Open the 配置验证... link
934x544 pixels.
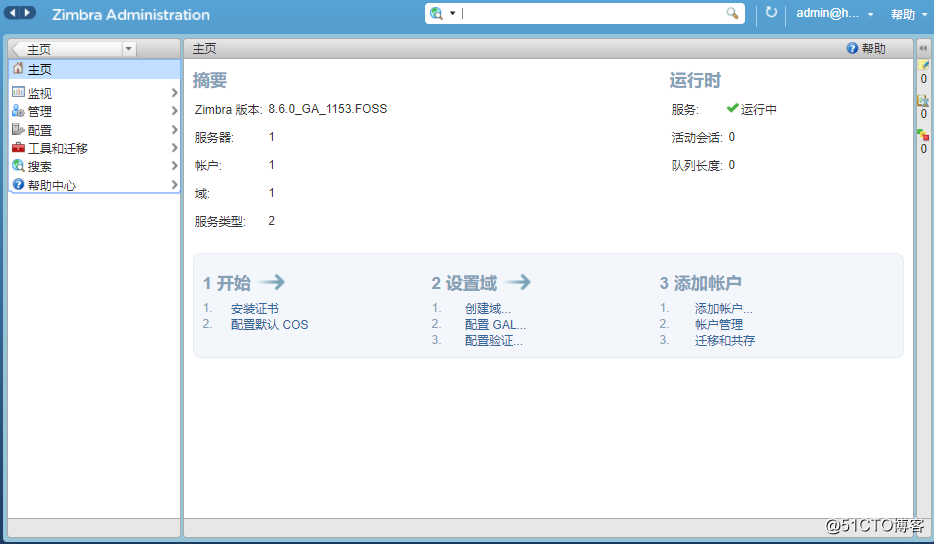point(493,341)
